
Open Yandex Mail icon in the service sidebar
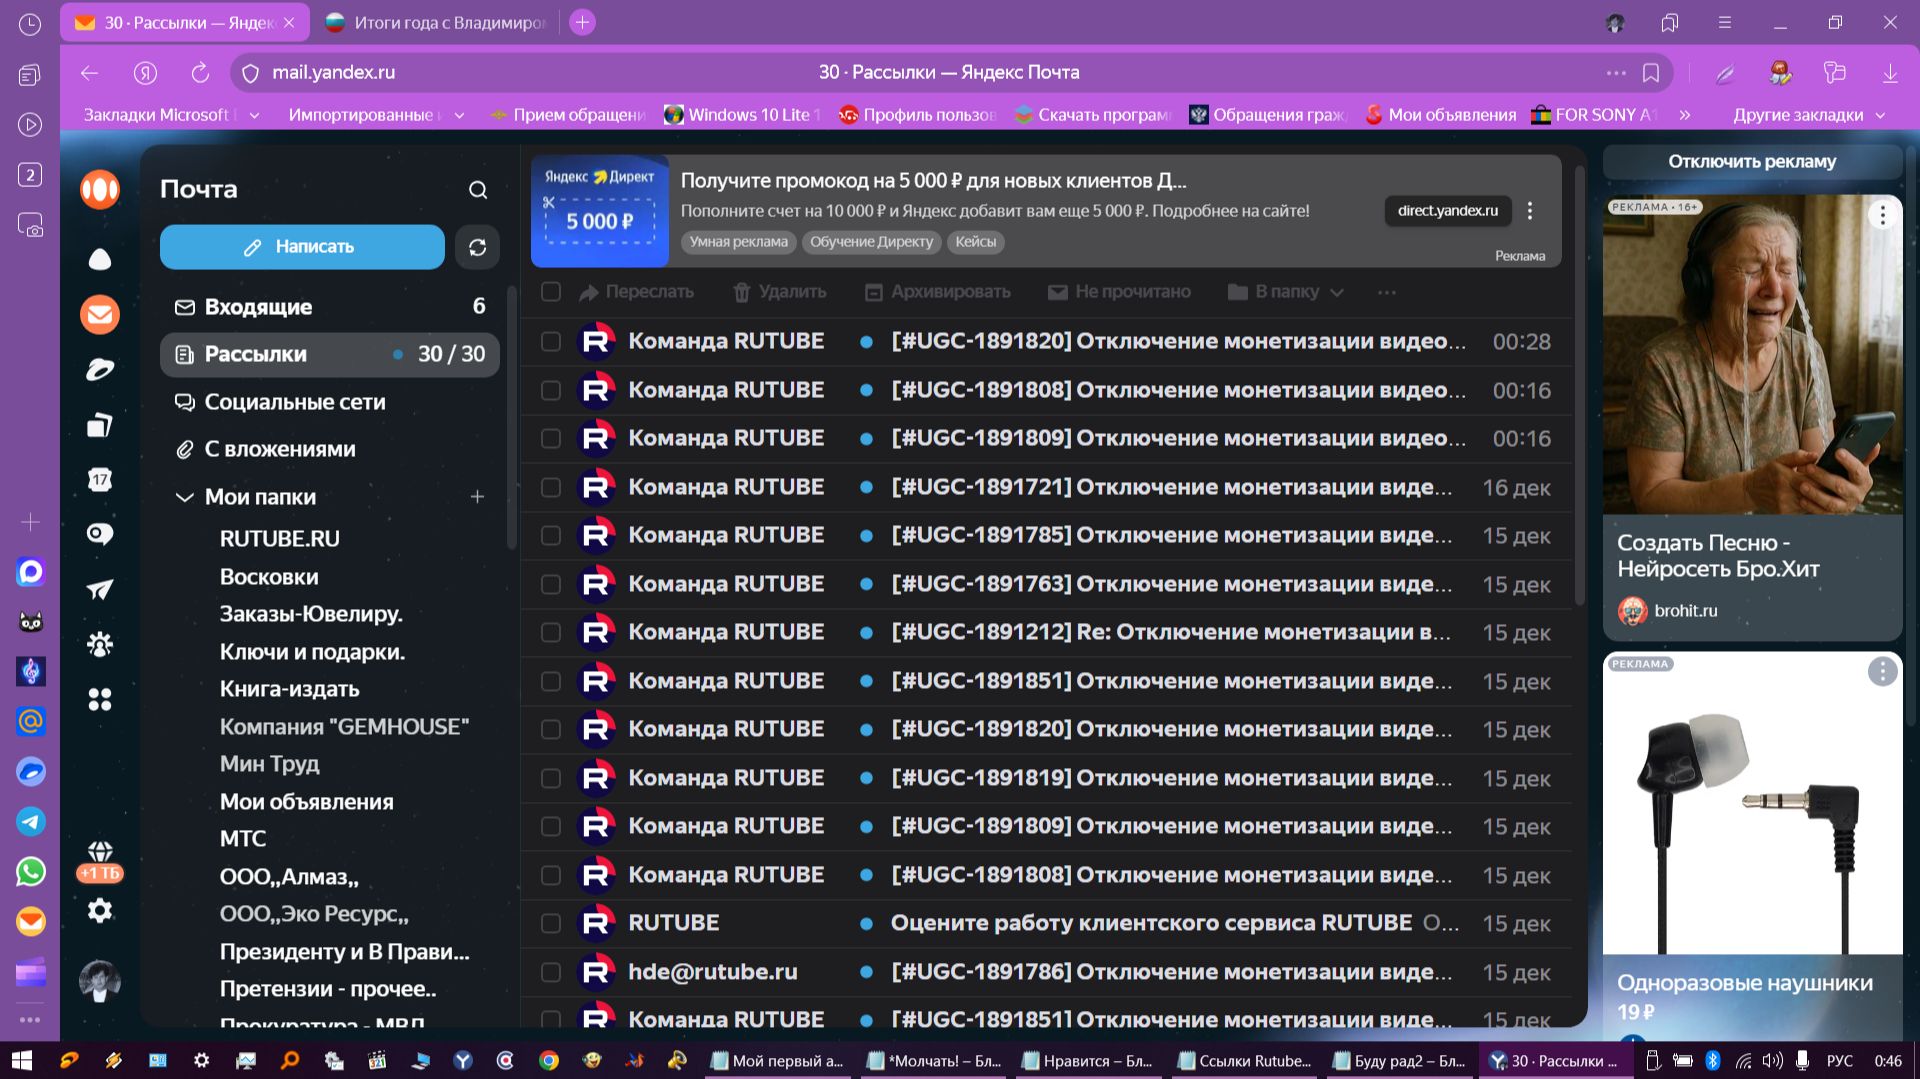coord(100,315)
